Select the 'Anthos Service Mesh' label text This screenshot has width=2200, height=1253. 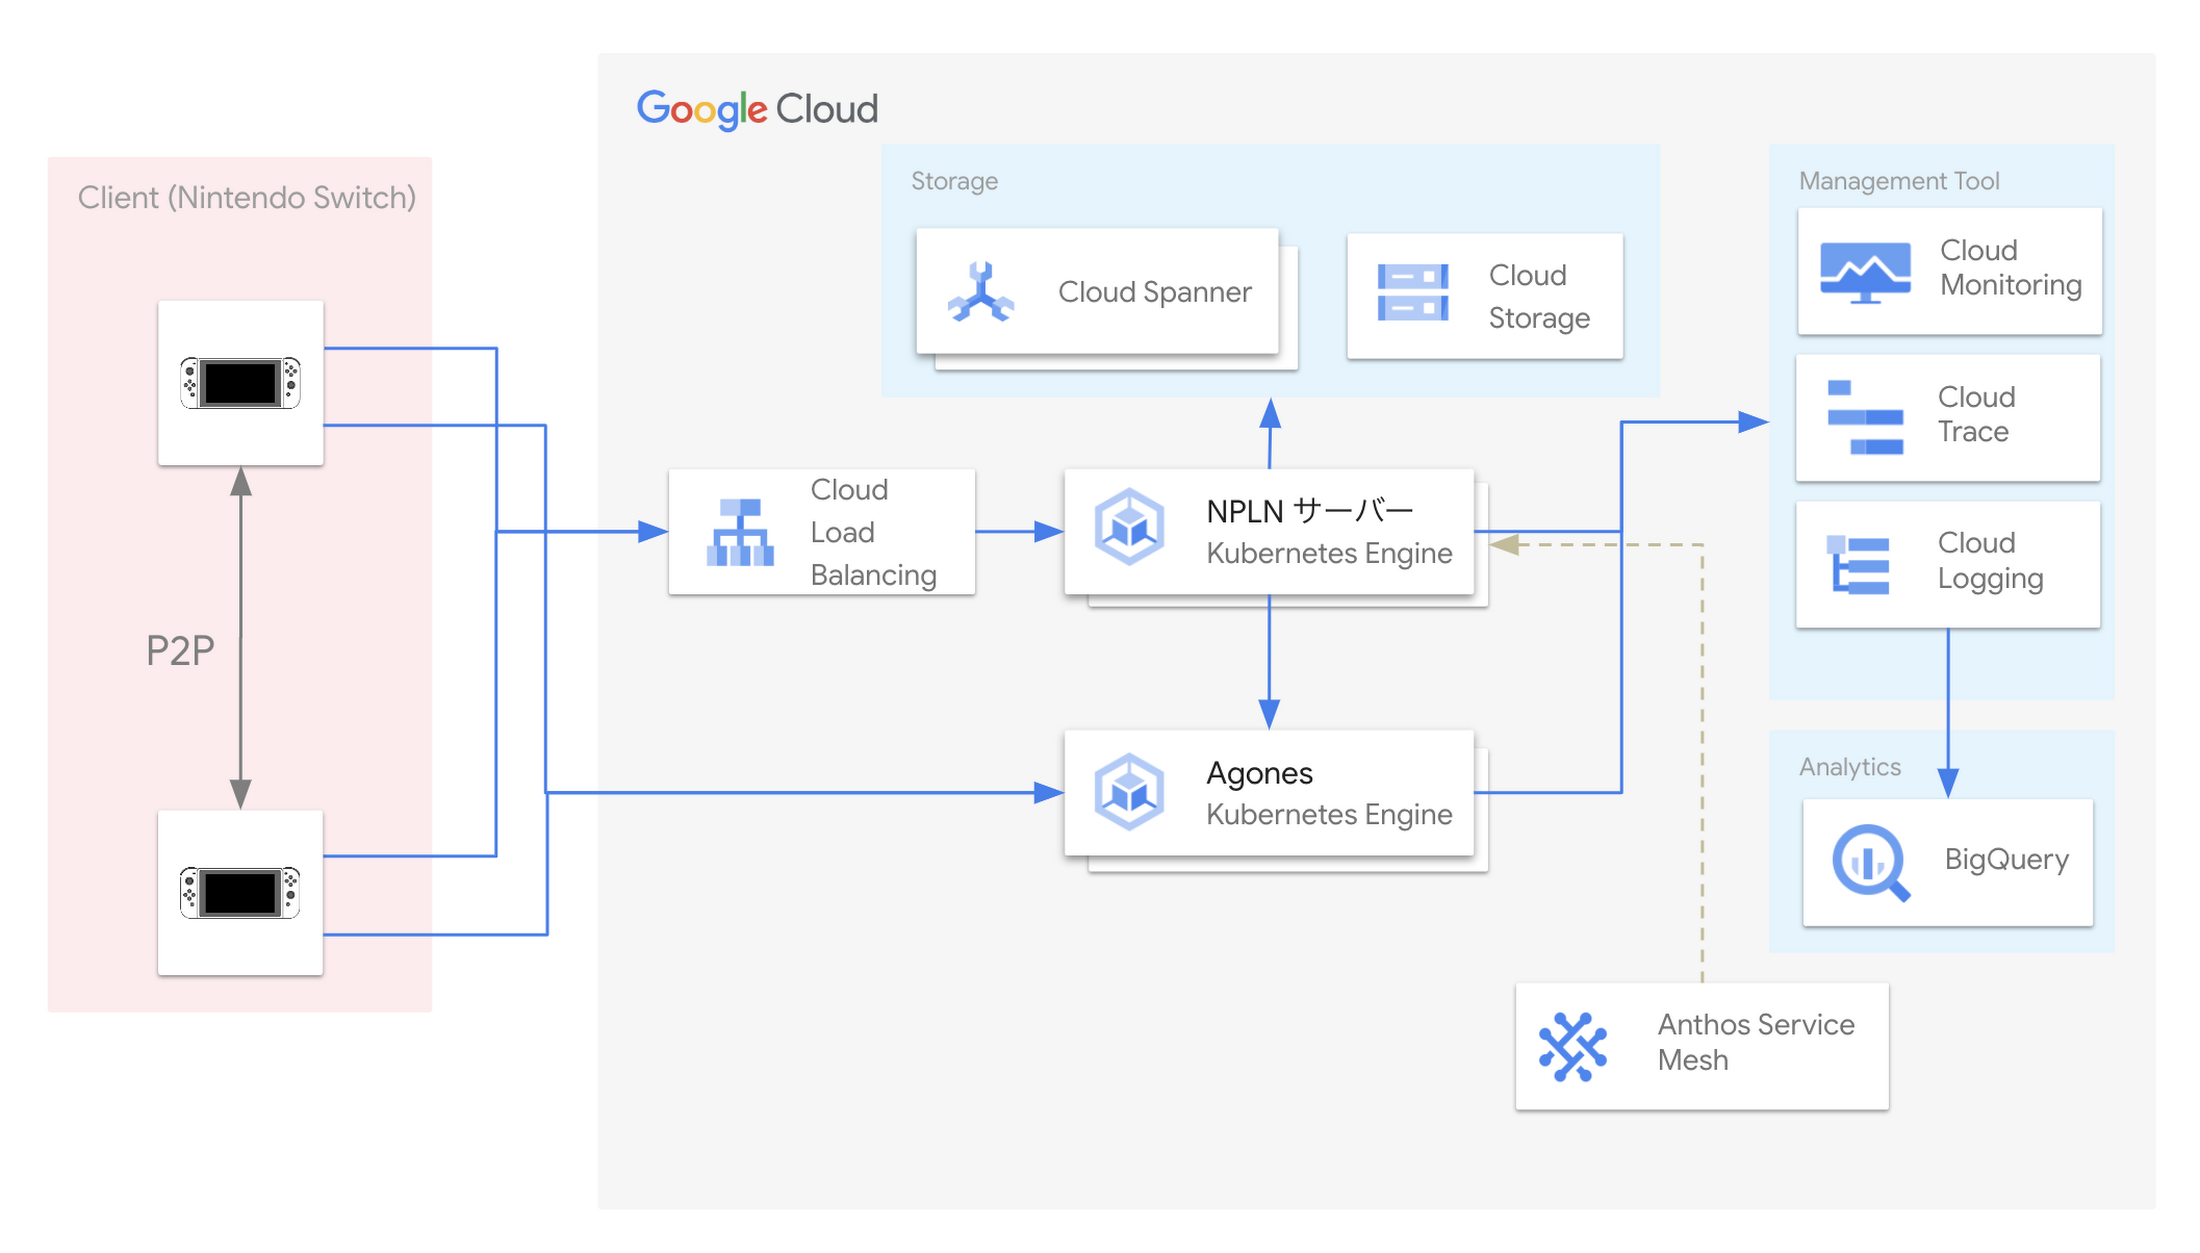click(x=1756, y=1042)
